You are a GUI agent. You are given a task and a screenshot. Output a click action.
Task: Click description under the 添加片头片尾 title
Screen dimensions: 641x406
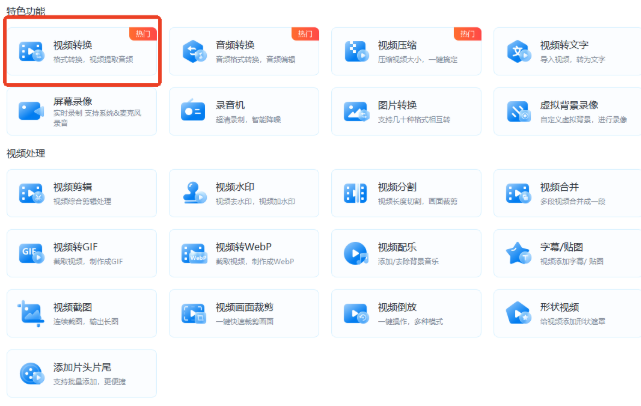pos(90,381)
